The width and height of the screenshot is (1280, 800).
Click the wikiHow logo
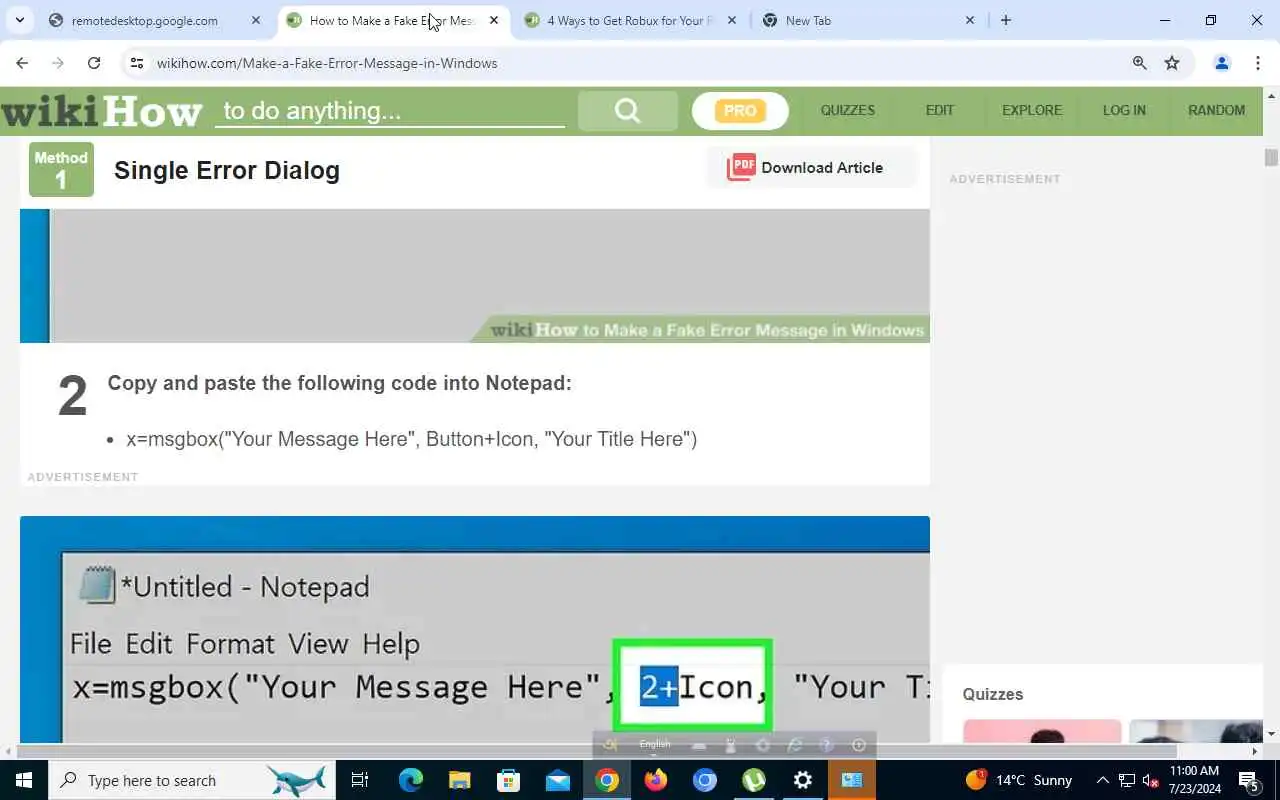[x=101, y=111]
